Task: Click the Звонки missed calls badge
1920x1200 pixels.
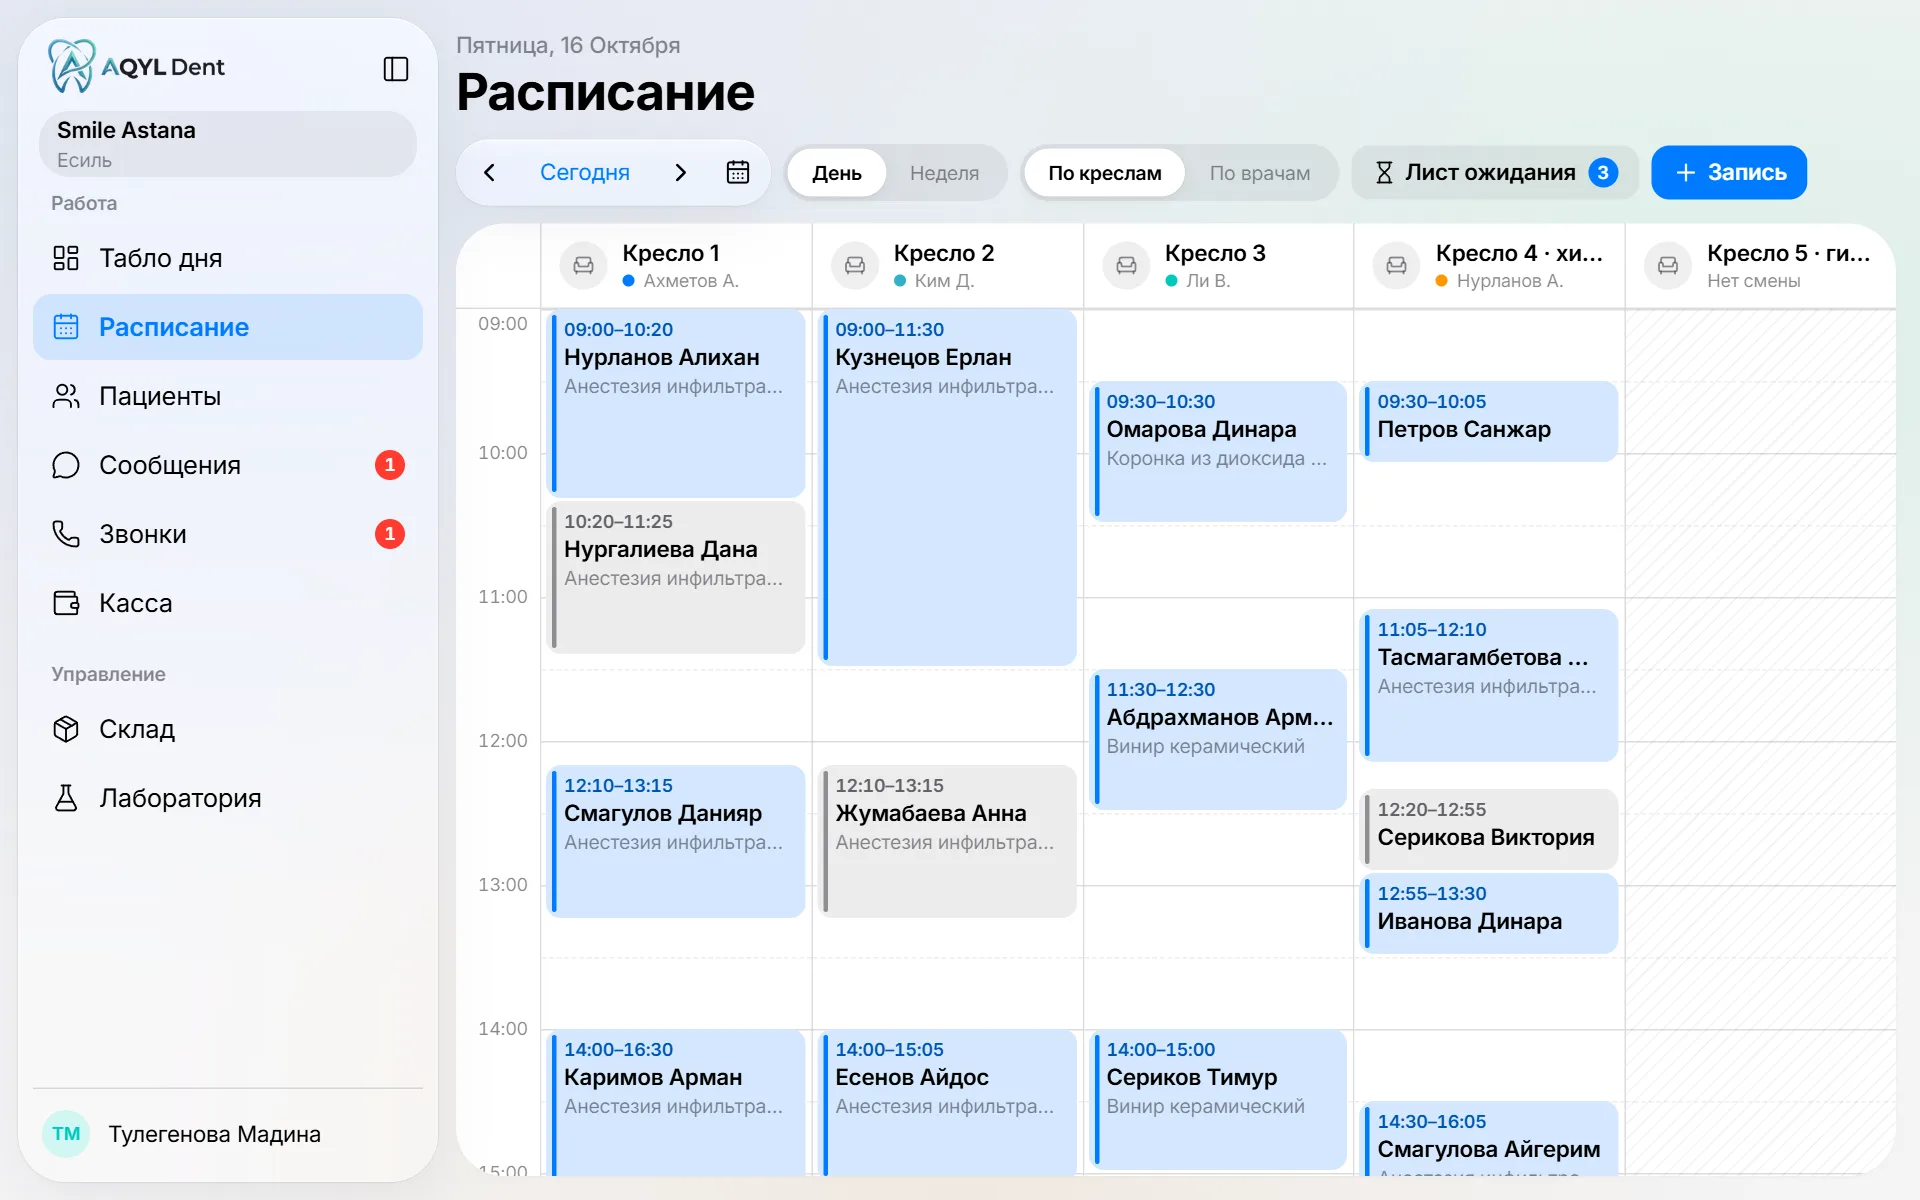Action: pyautogui.click(x=390, y=534)
